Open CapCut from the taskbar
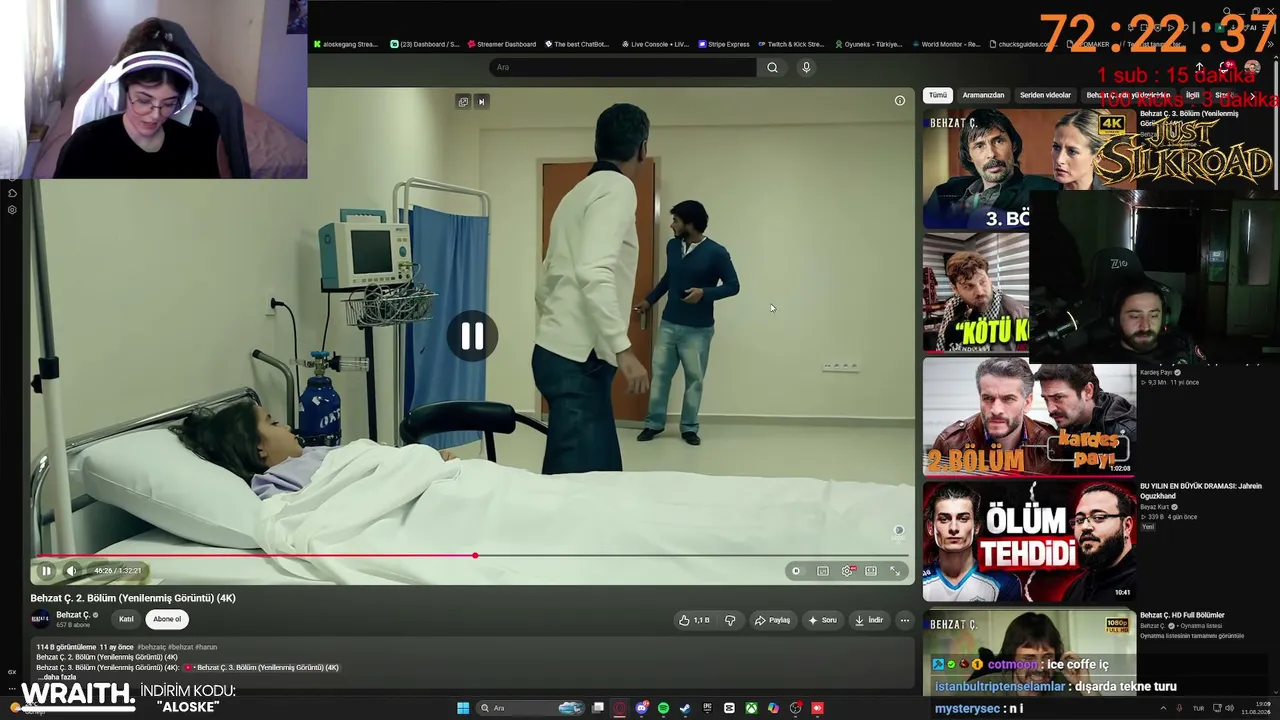This screenshot has width=1280, height=720. point(729,708)
